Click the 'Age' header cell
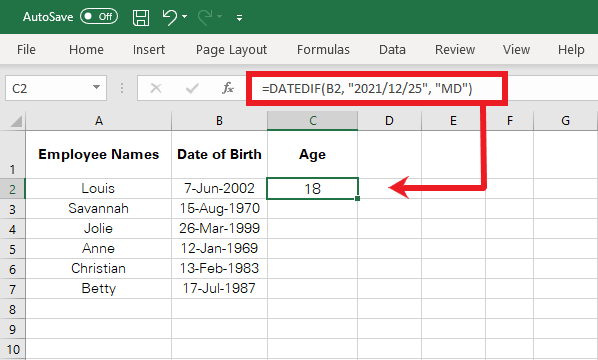The image size is (598, 360). coord(312,154)
